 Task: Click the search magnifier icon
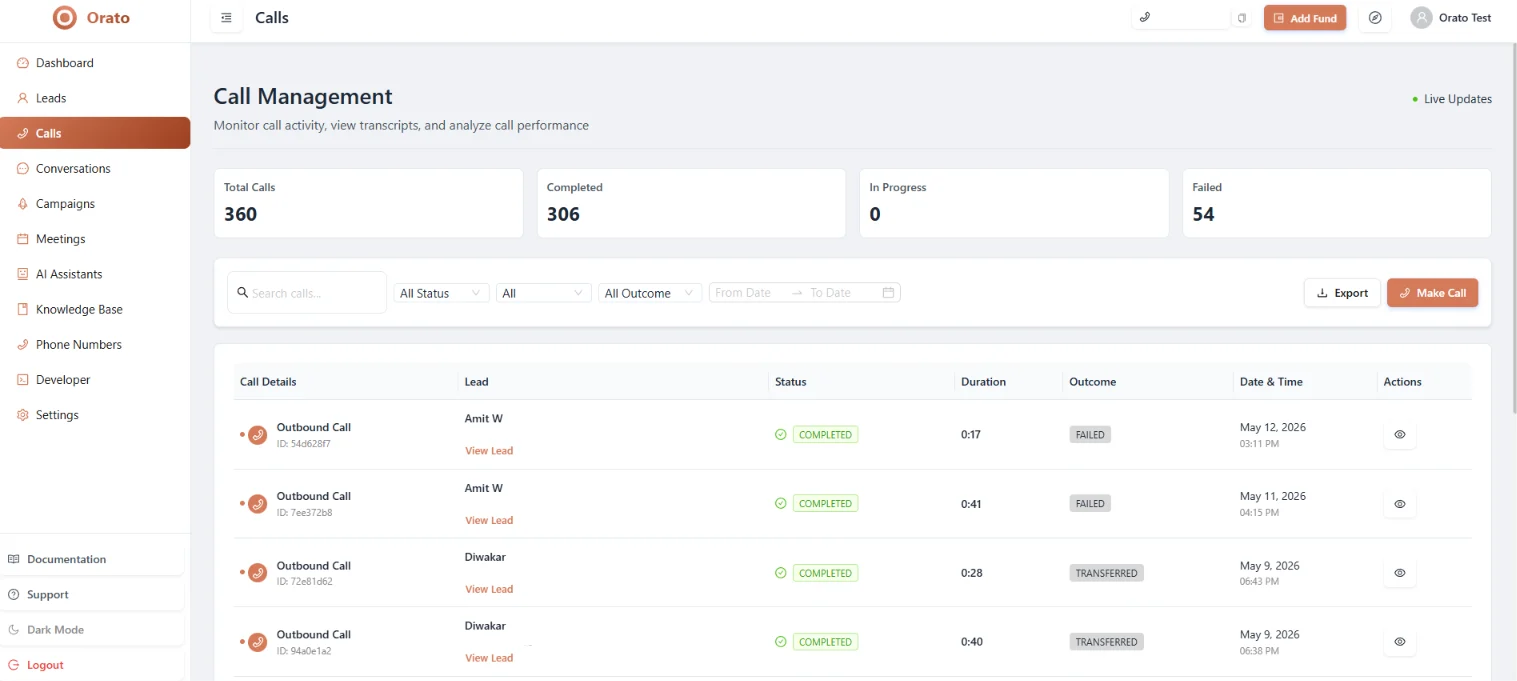pos(243,293)
